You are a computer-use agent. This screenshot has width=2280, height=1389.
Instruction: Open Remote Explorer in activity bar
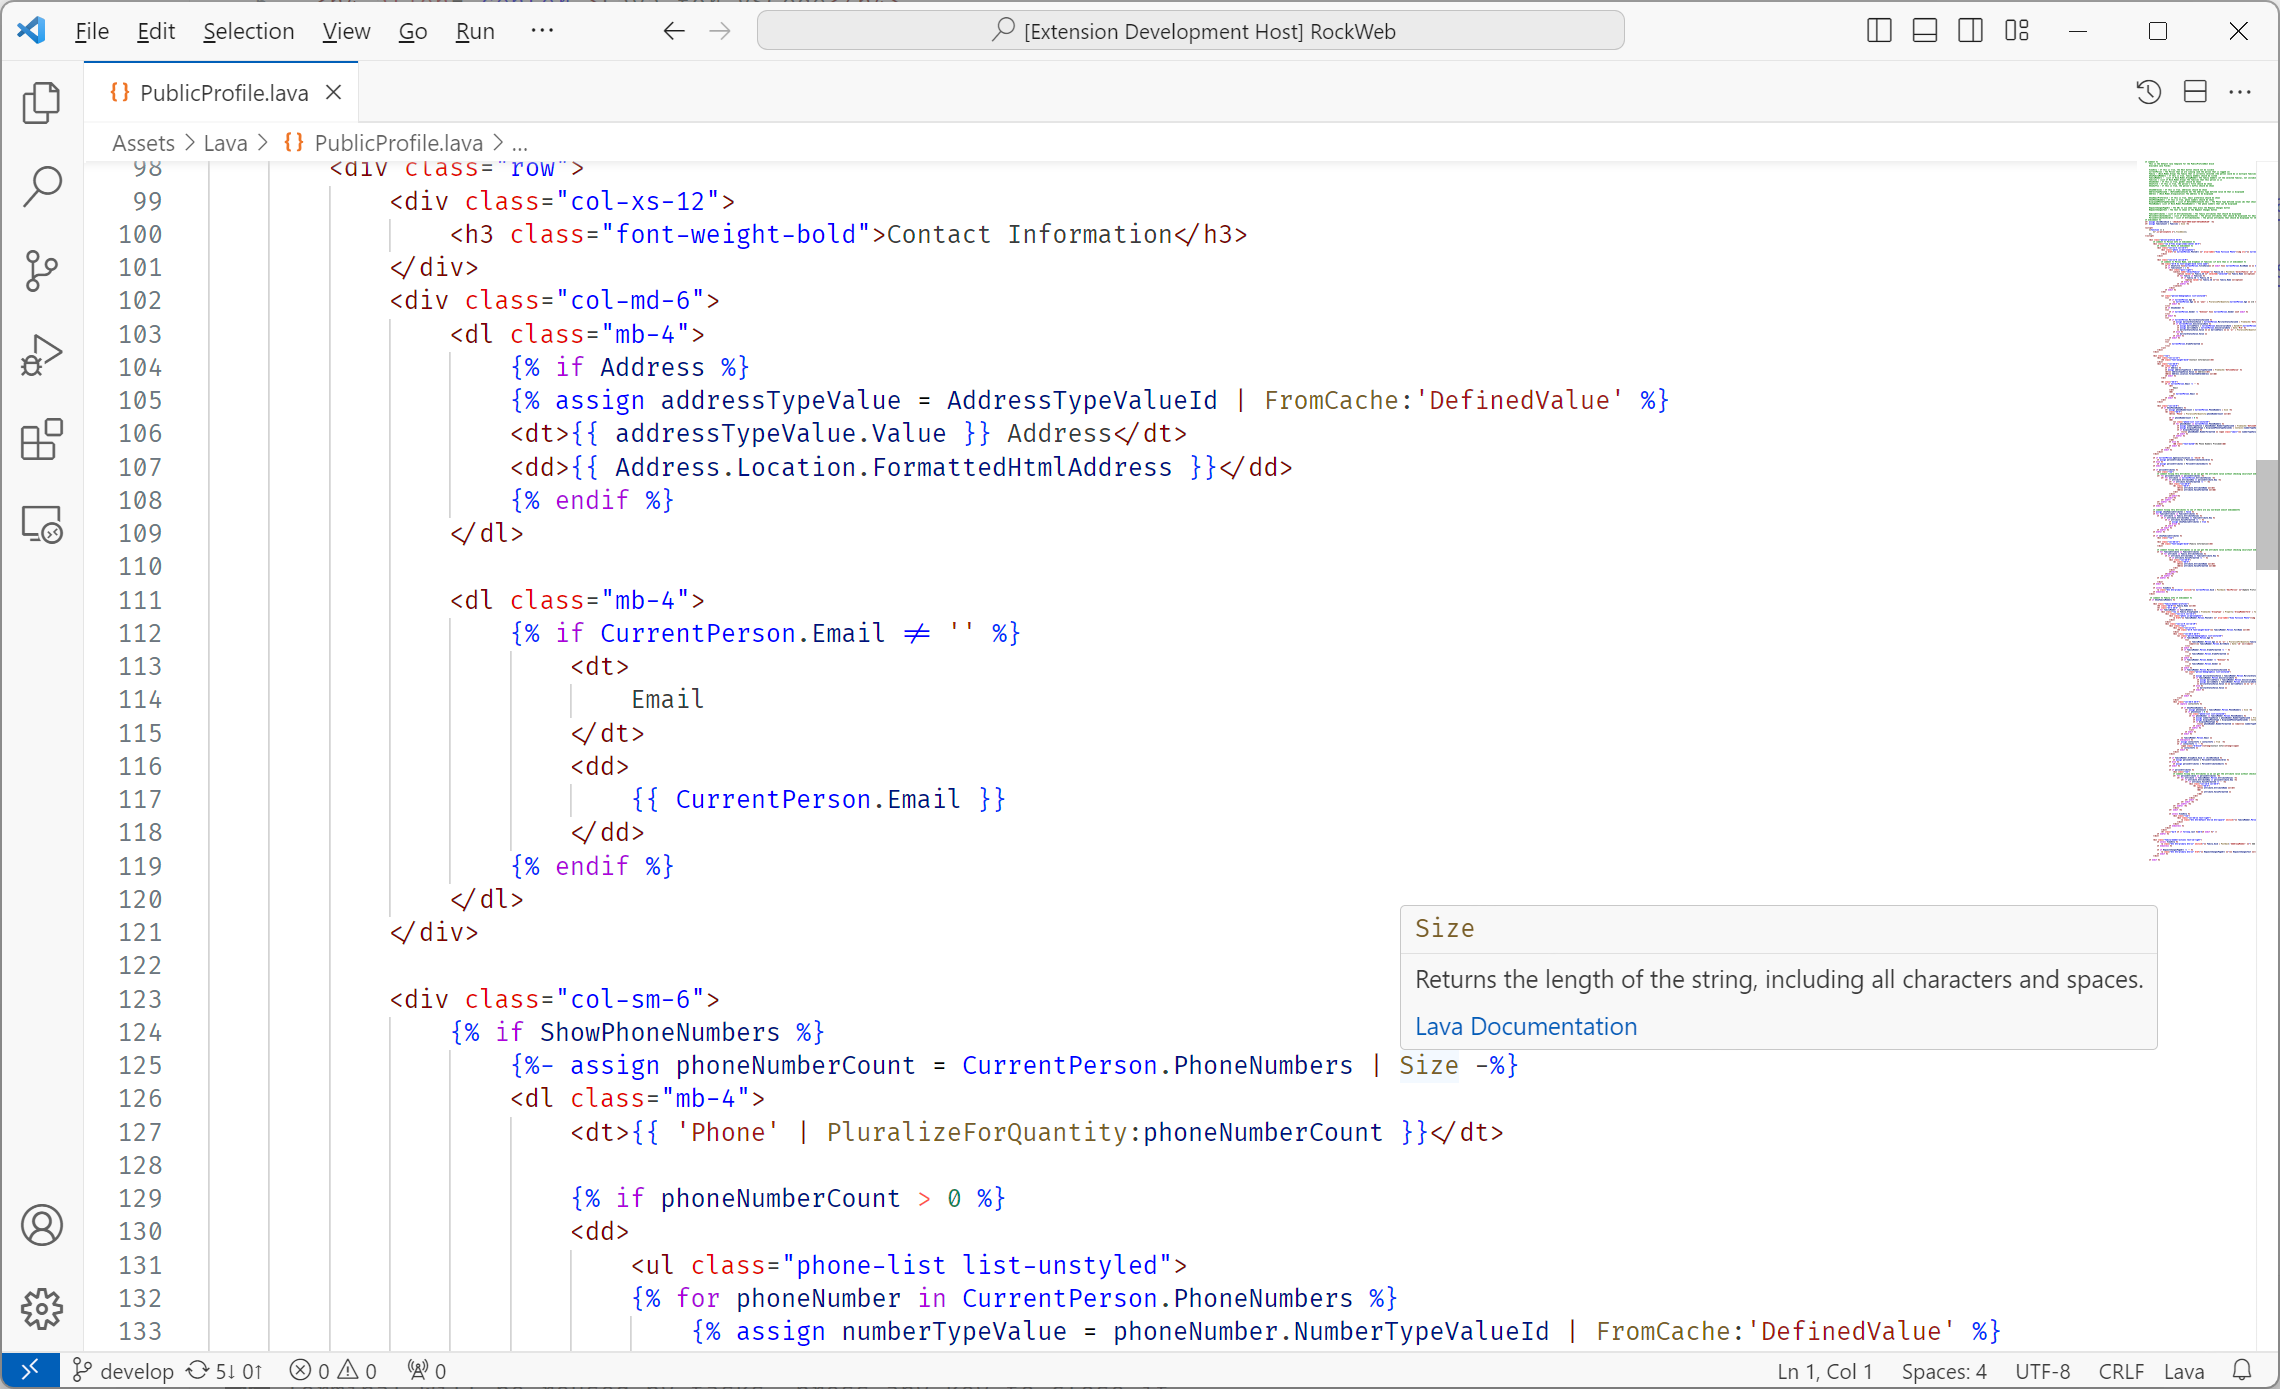click(41, 523)
